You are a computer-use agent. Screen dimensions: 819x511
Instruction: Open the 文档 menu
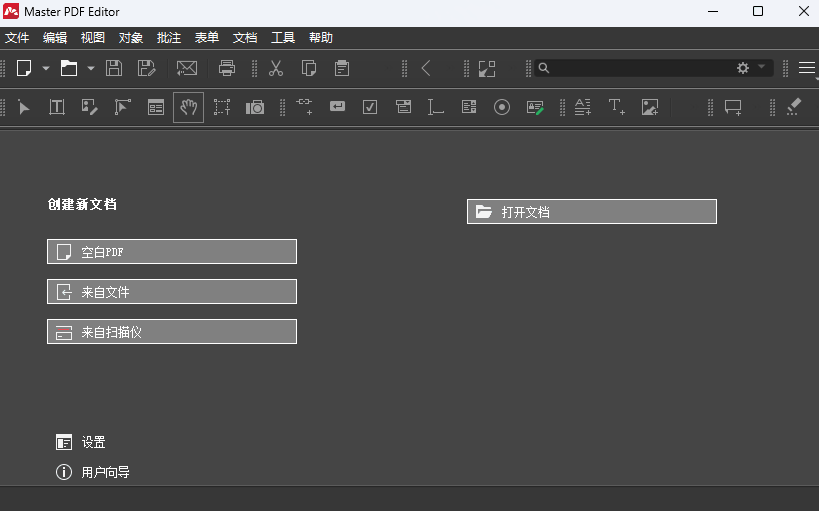(x=245, y=38)
